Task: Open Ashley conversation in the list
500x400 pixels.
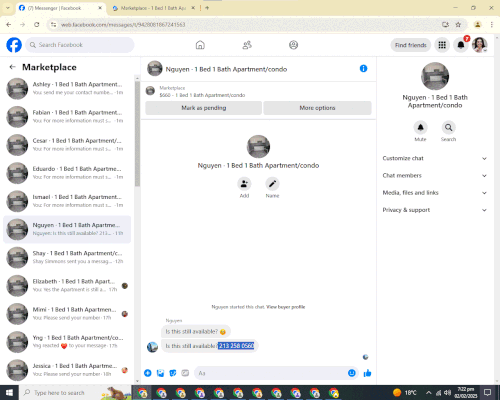Action: 67,89
